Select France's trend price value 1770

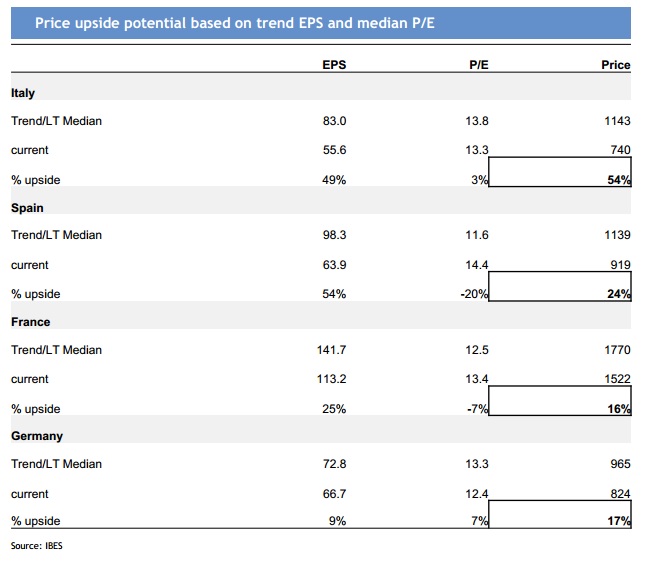[617, 350]
